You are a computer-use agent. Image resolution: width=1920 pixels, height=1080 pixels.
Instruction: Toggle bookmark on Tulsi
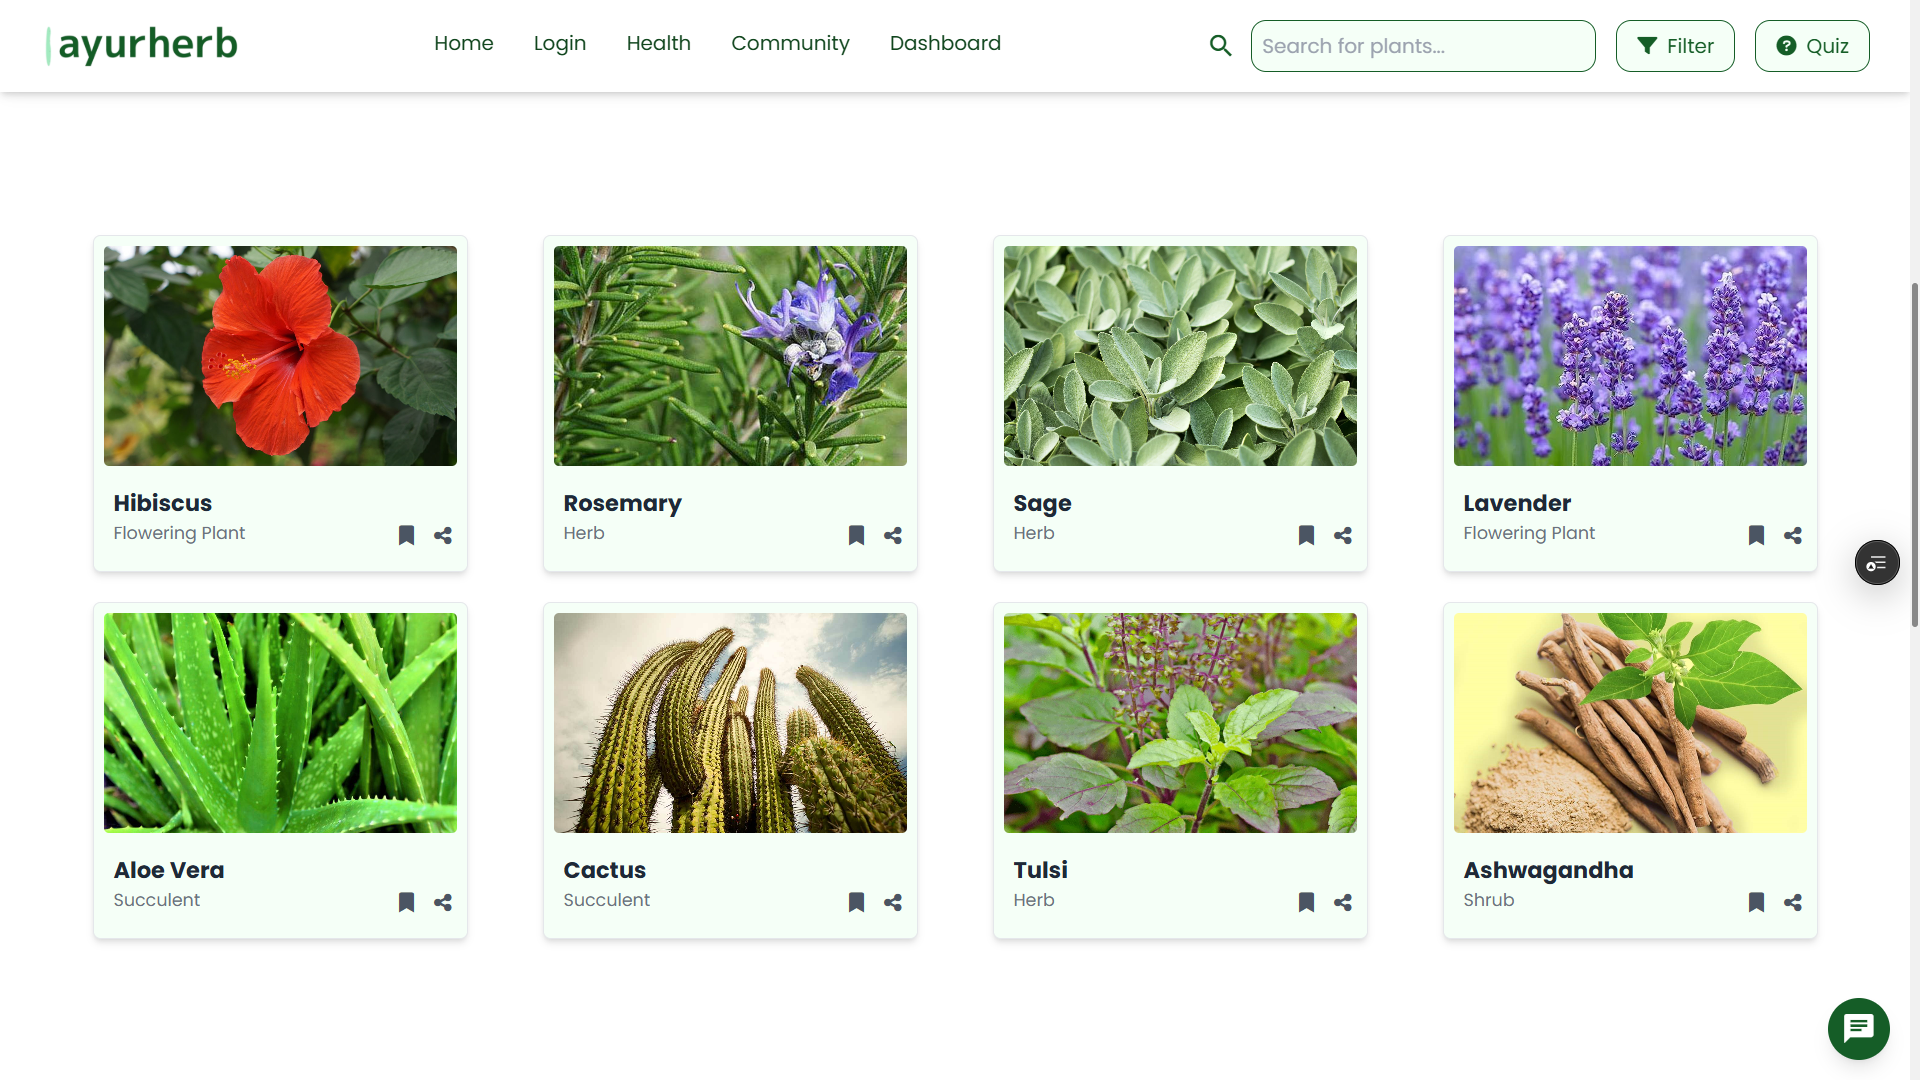(1306, 902)
